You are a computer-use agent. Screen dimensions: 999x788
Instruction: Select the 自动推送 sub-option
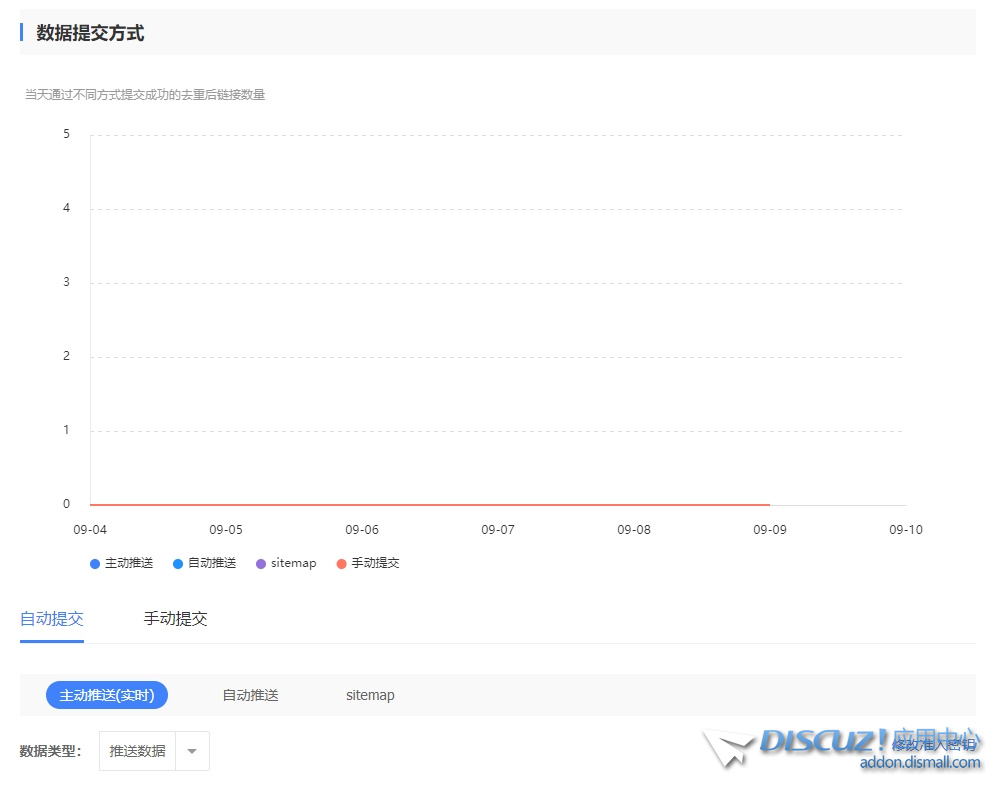(250, 695)
